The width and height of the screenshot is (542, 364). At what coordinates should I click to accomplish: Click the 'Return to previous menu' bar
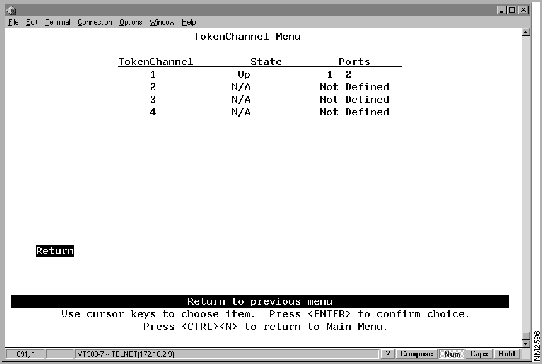click(260, 301)
